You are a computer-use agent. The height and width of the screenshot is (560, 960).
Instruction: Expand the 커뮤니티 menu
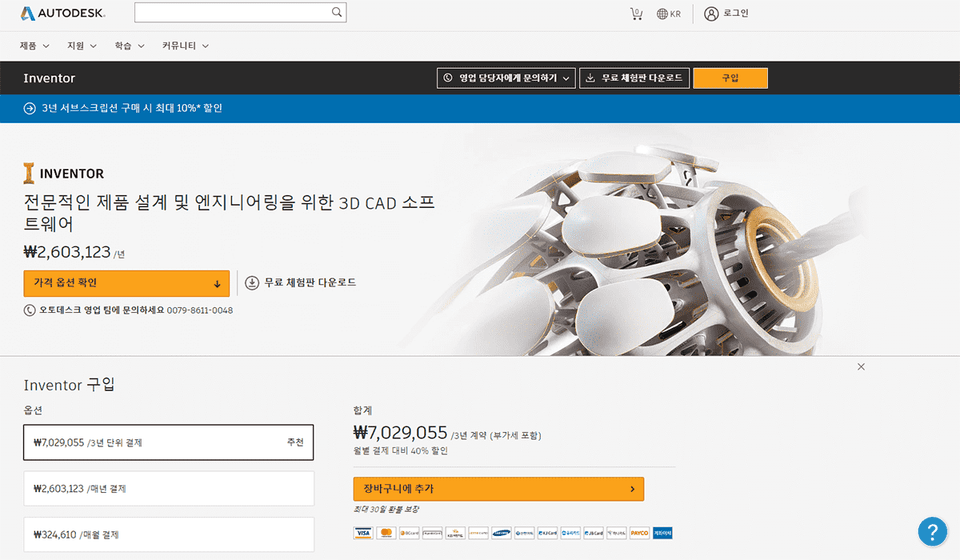[x=186, y=46]
